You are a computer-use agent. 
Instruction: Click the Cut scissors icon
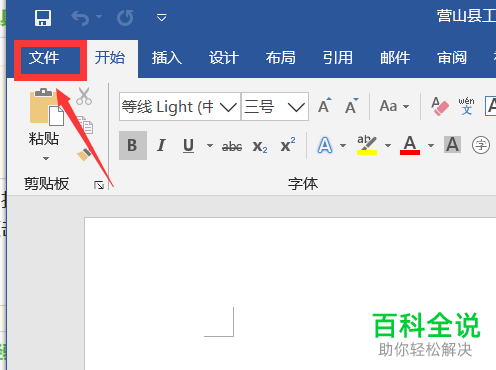(84, 96)
